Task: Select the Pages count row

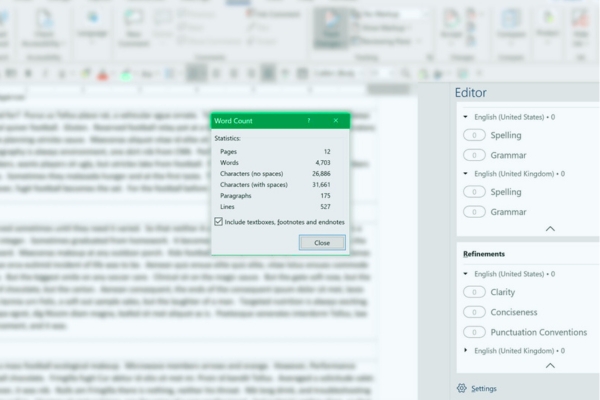Action: [x=275, y=152]
